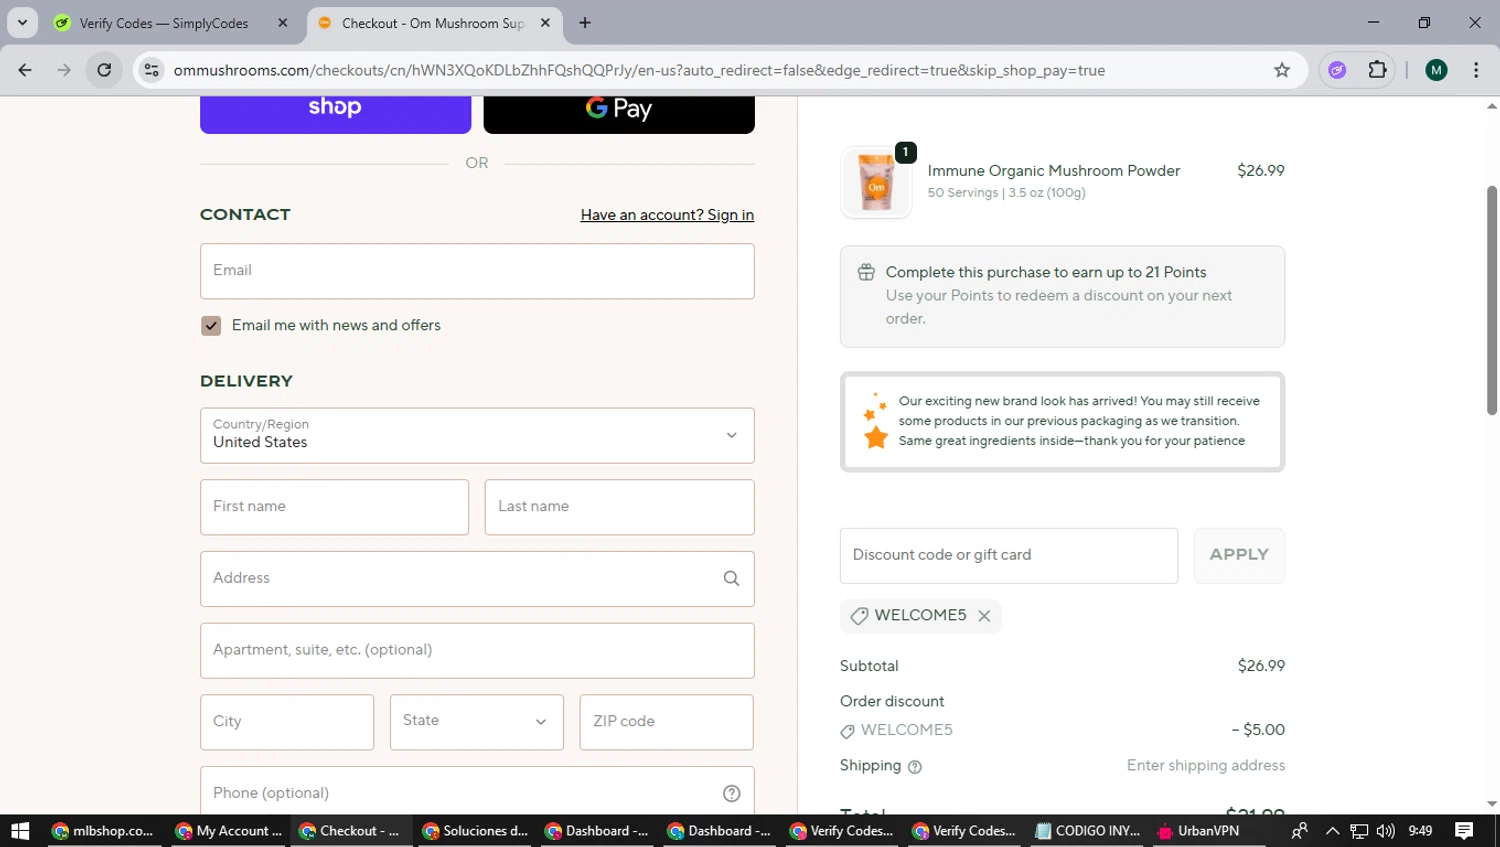This screenshot has height=847, width=1500.
Task: Switch to the Verify Codes — SimplyCodes tab
Action: (x=163, y=23)
